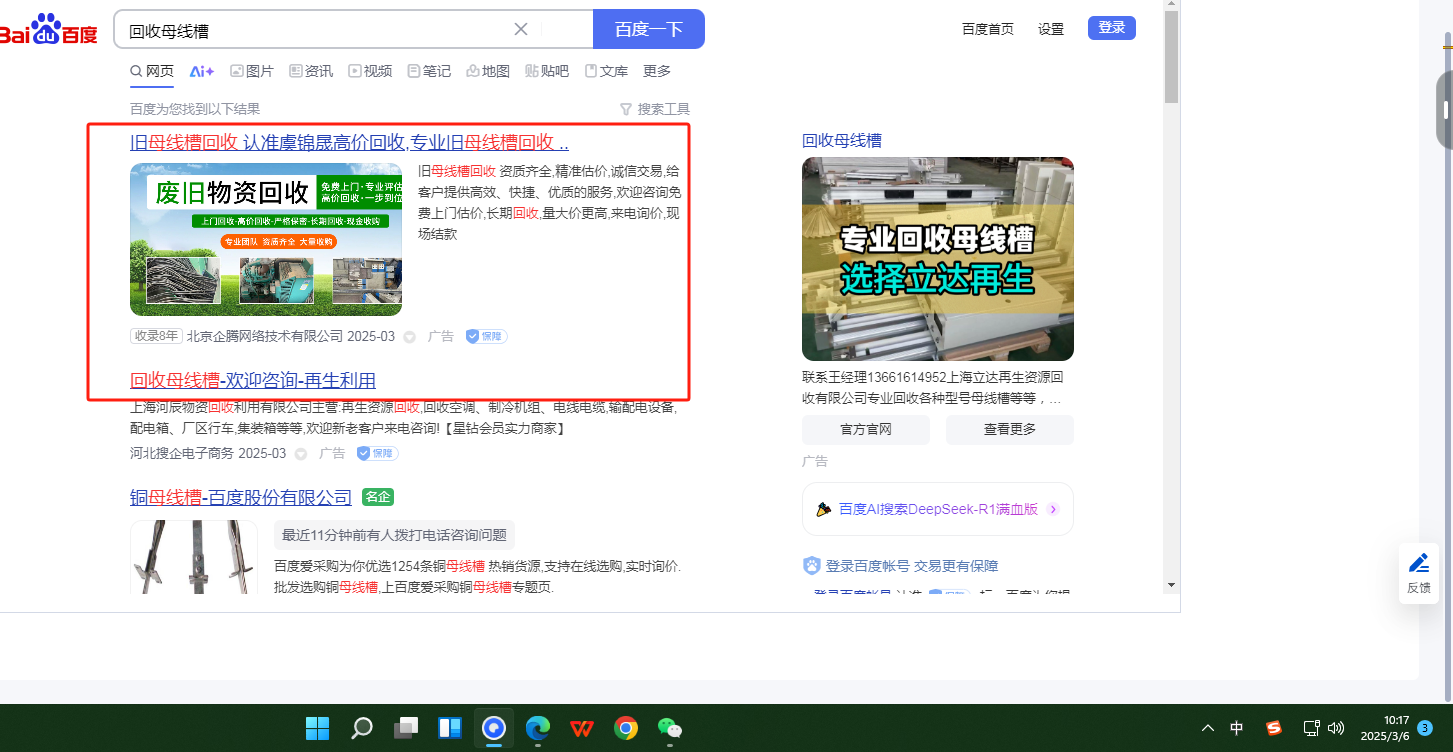The image size is (1453, 752).
Task: Open 铜母线槽-百度股份有限公司 result link
Action: [x=241, y=497]
